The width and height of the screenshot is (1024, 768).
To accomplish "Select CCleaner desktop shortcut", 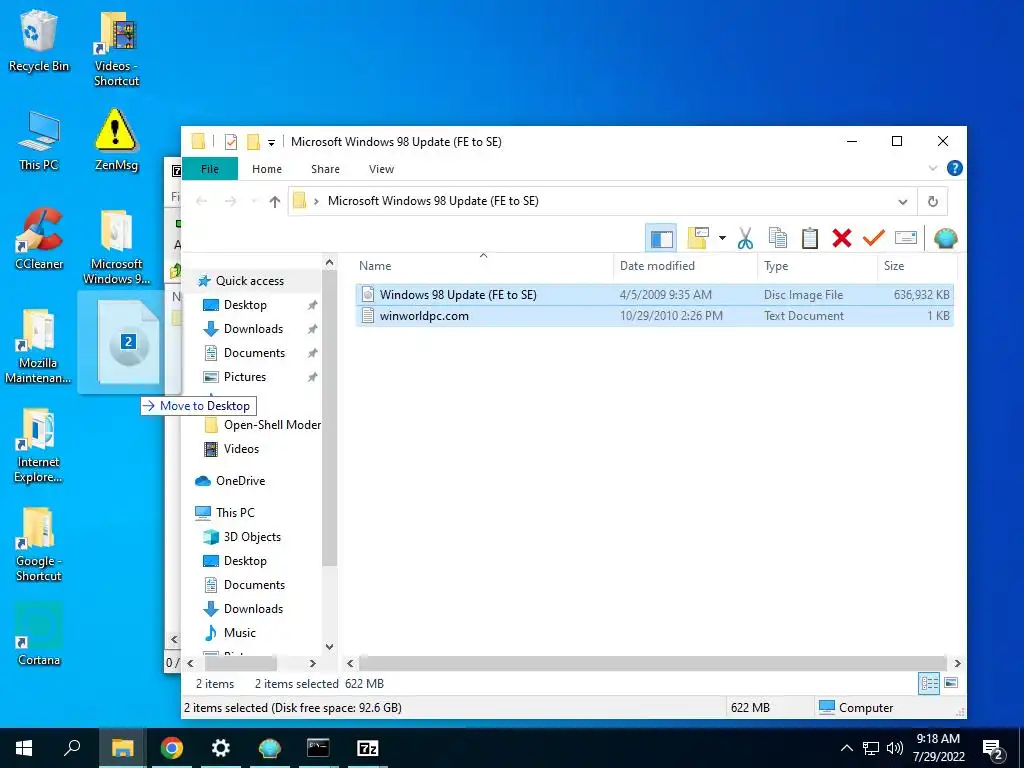I will click(x=39, y=239).
